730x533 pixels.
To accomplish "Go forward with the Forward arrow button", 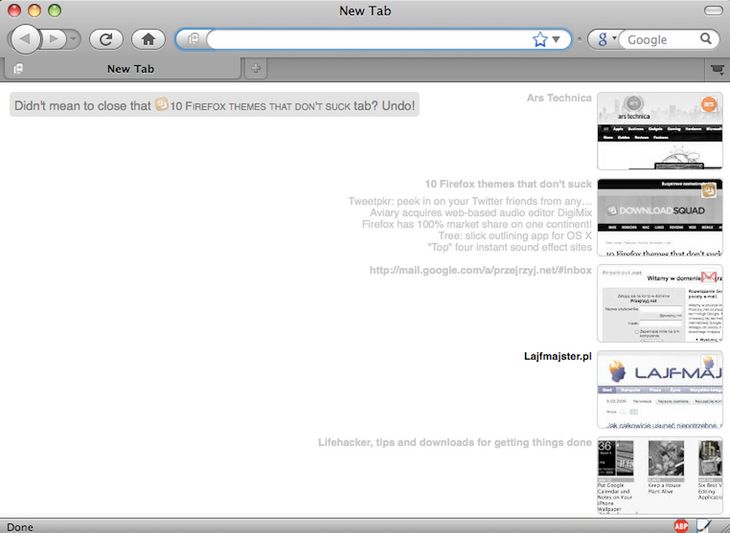I will tap(54, 39).
